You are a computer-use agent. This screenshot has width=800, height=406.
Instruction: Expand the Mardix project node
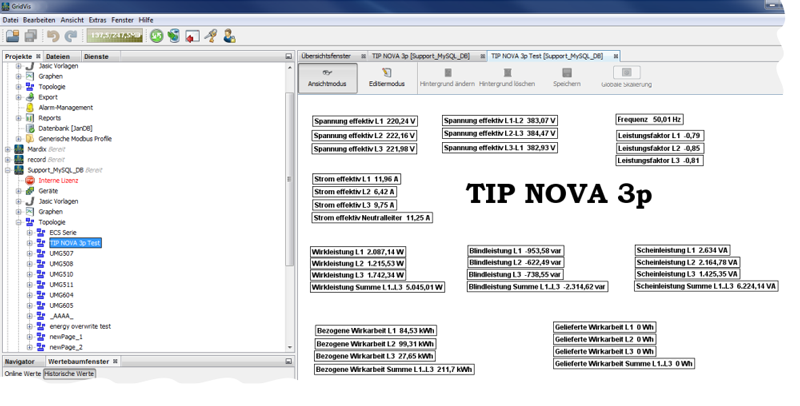[8, 149]
